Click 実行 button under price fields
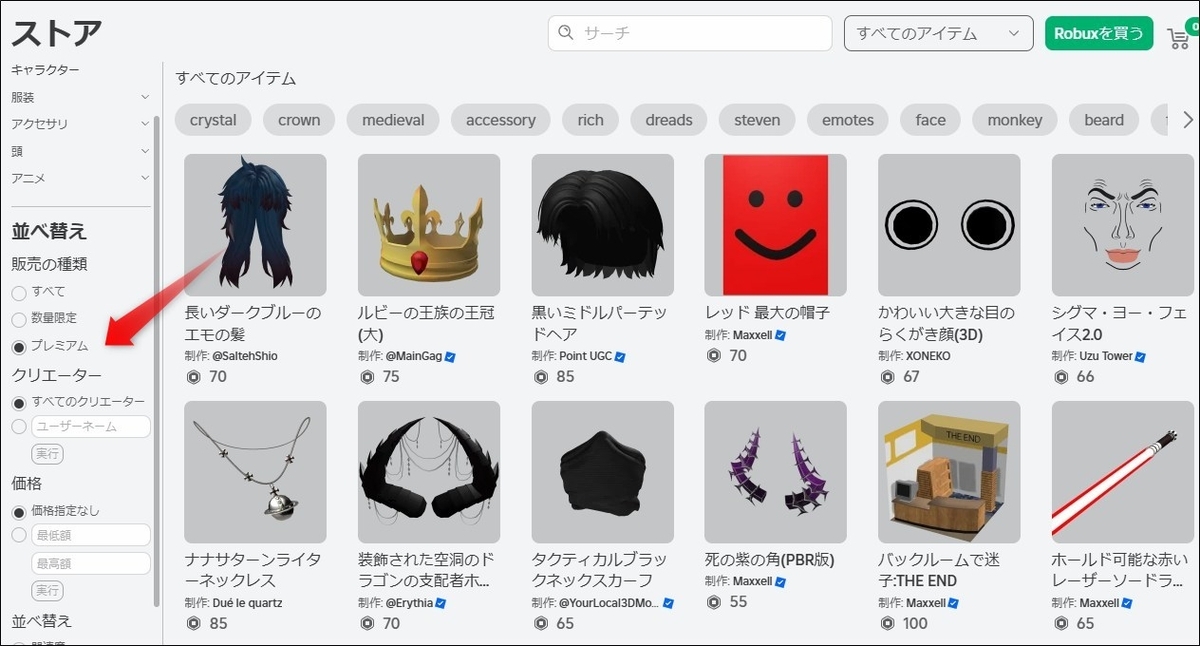The height and width of the screenshot is (646, 1200). 47,590
